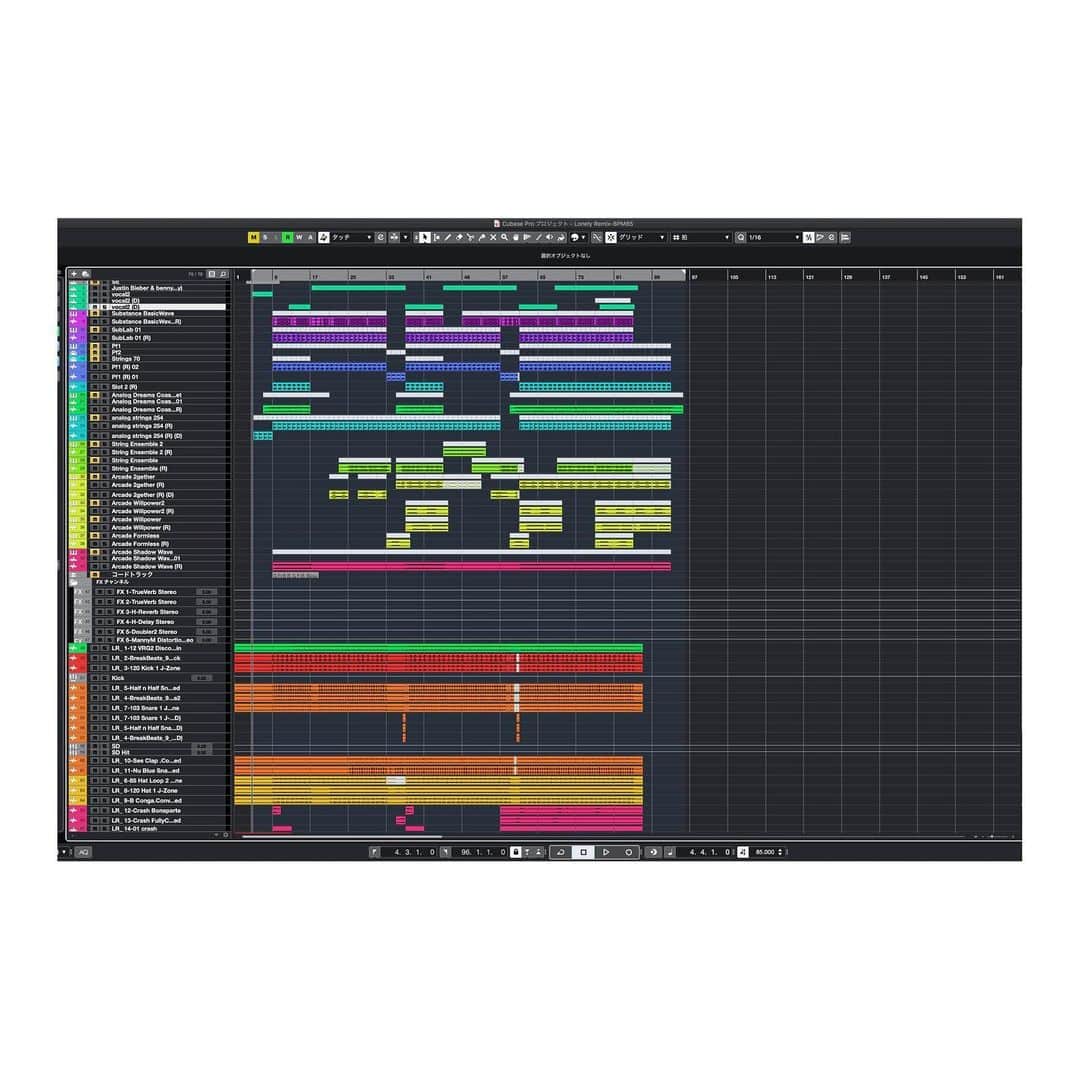The image size is (1080, 1080).
Task: Select the LR_ 12-Crash Bonaparte track
Action: click(148, 811)
